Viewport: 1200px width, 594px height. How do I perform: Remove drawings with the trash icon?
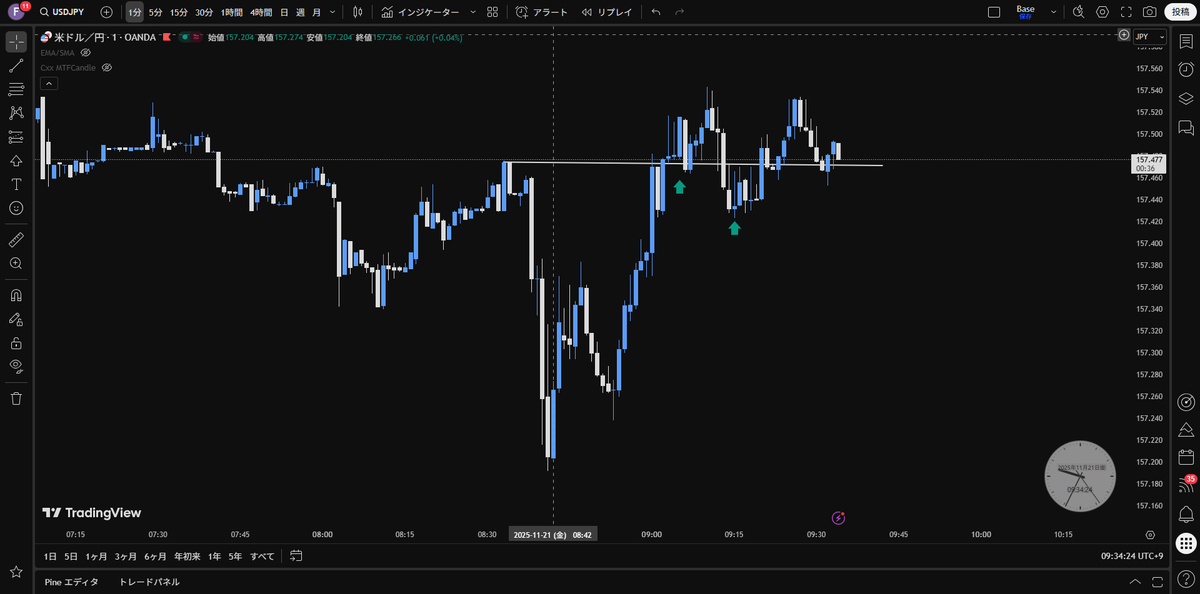(16, 398)
